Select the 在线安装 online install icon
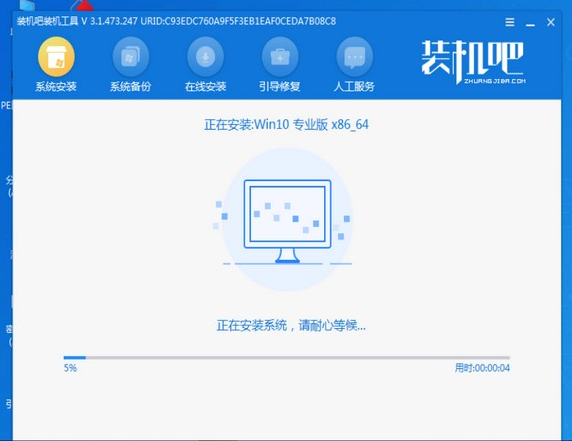This screenshot has height=441, width=572. 205,57
